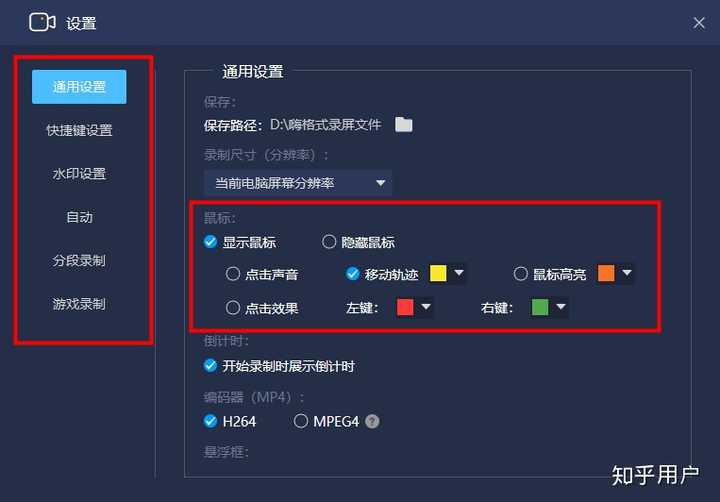The image size is (720, 502).
Task: Open the 当前电脑屏幕分辨率 dropdown
Action: click(298, 183)
